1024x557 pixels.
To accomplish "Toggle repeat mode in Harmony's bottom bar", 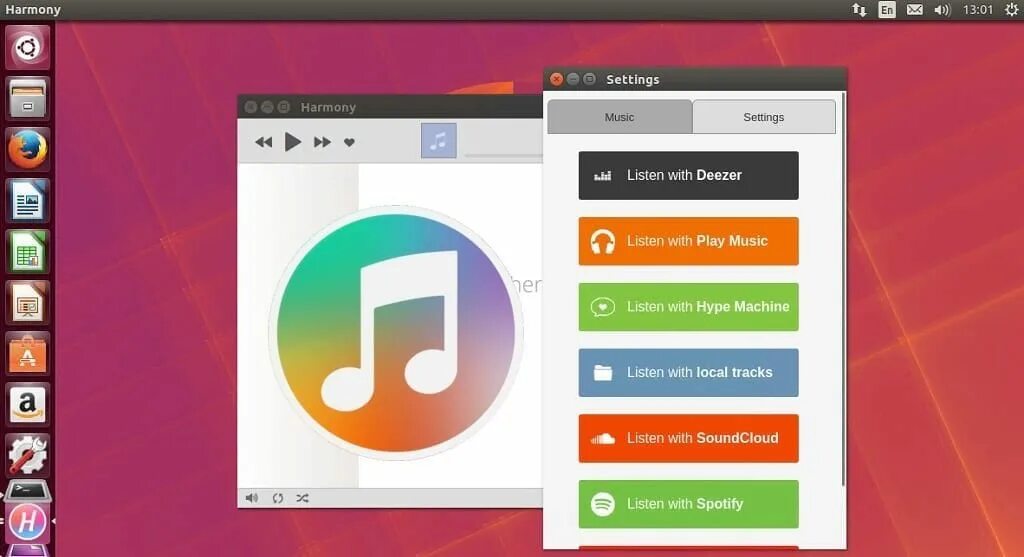I will [x=278, y=498].
